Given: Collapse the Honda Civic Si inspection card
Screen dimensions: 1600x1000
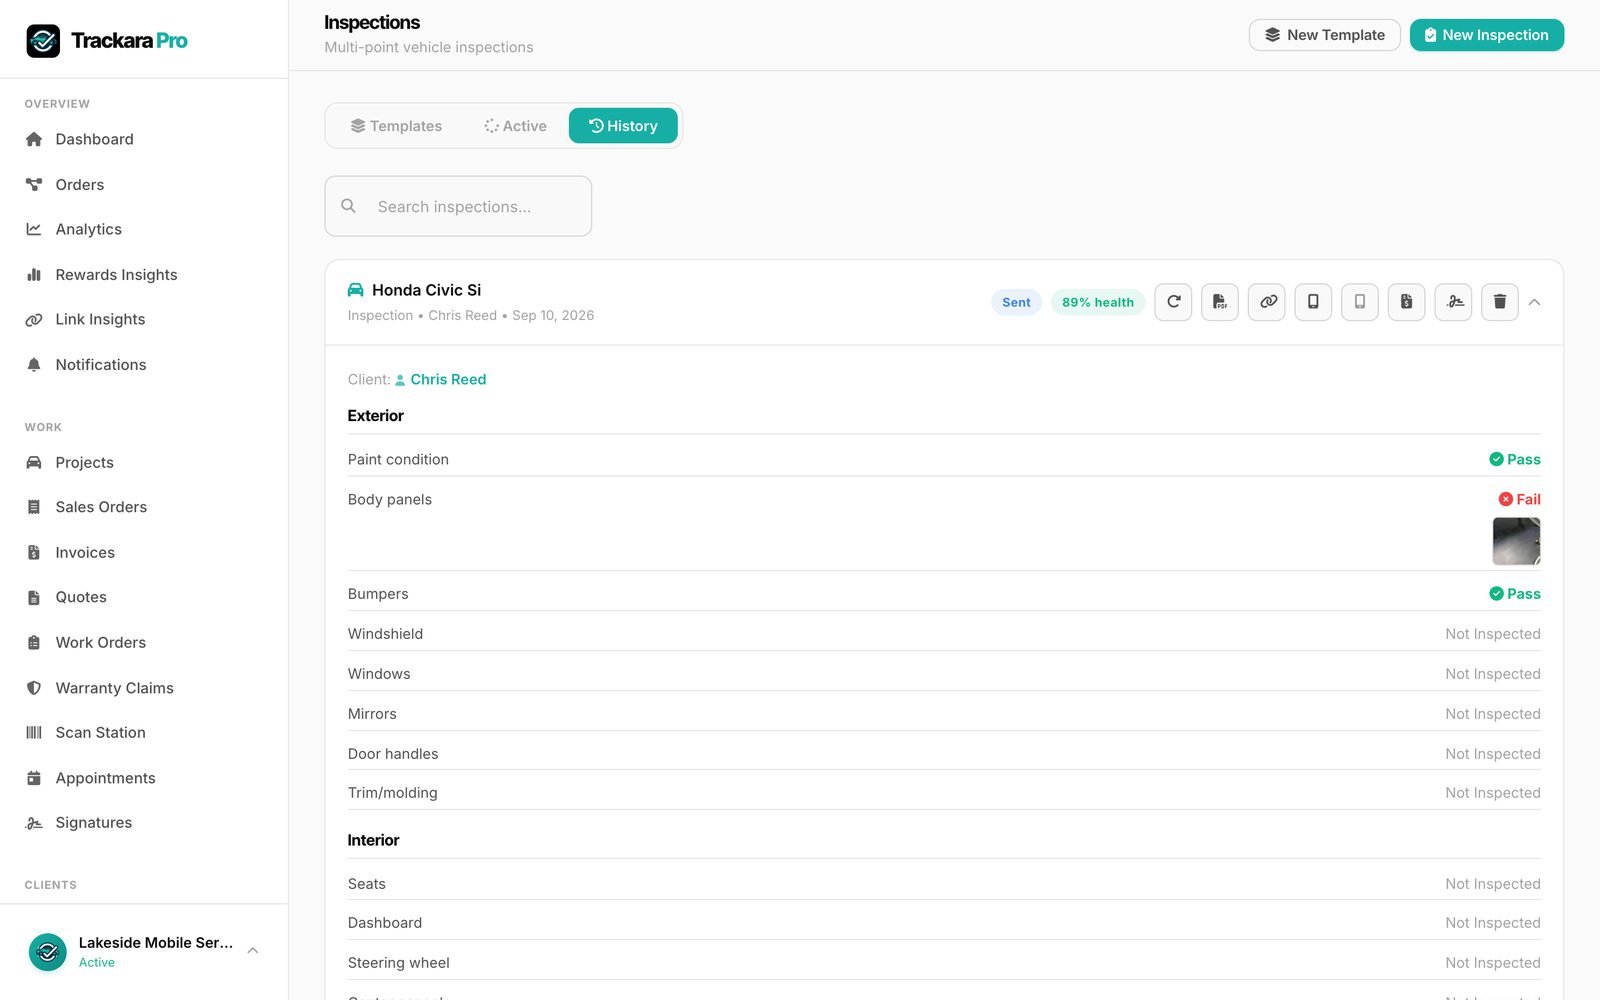Looking at the screenshot, I should point(1534,302).
